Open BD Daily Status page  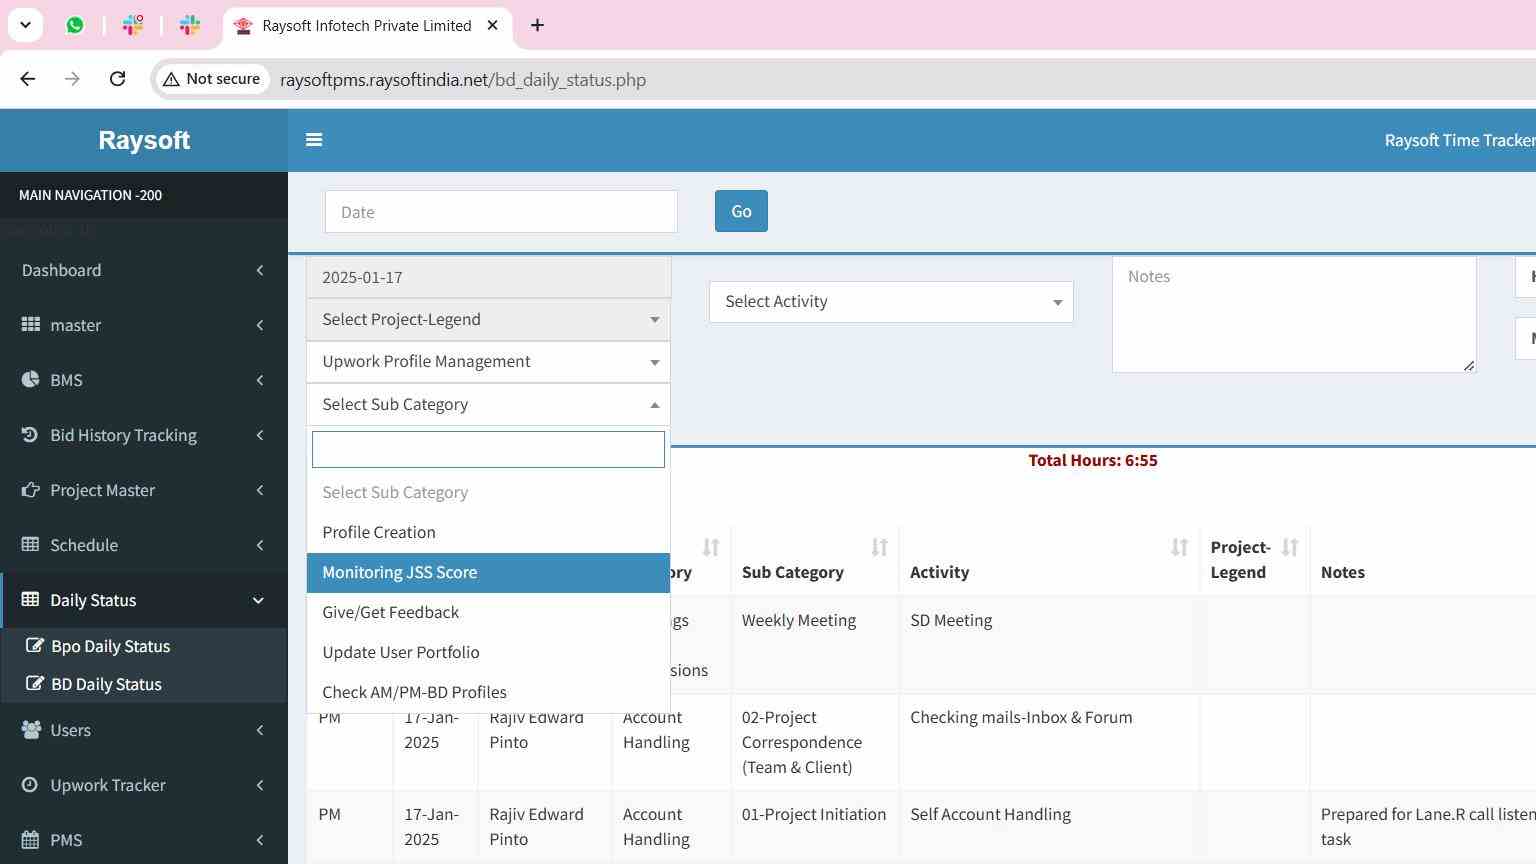click(x=106, y=684)
